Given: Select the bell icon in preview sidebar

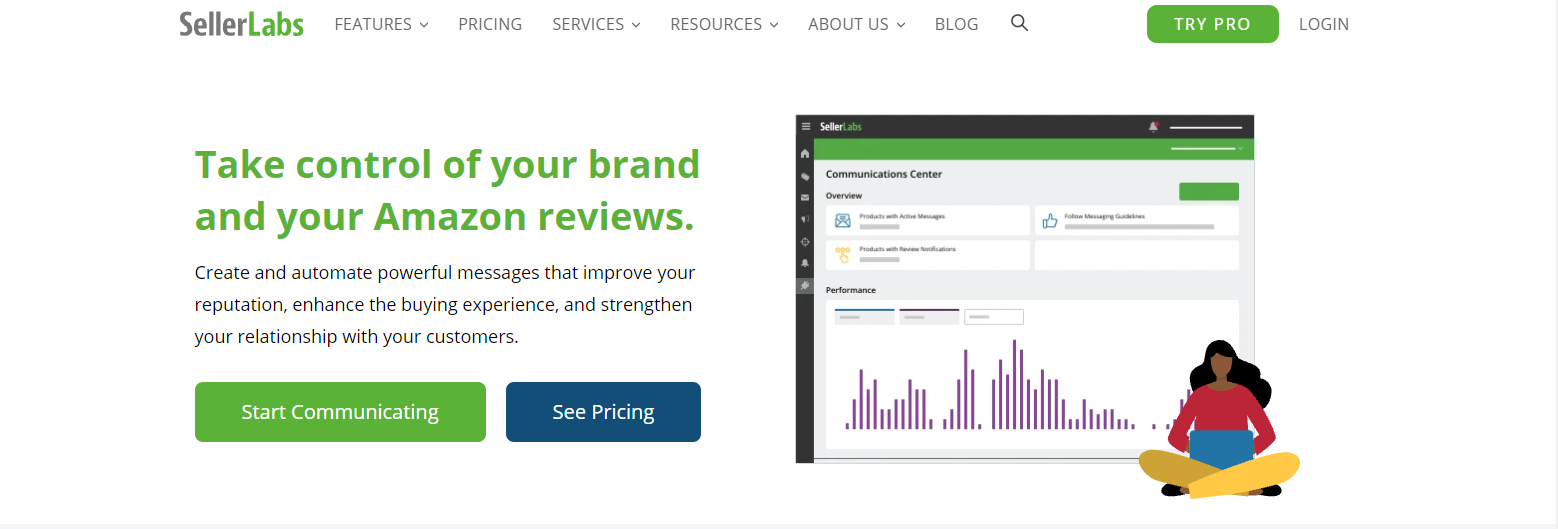Looking at the screenshot, I should click(x=805, y=263).
